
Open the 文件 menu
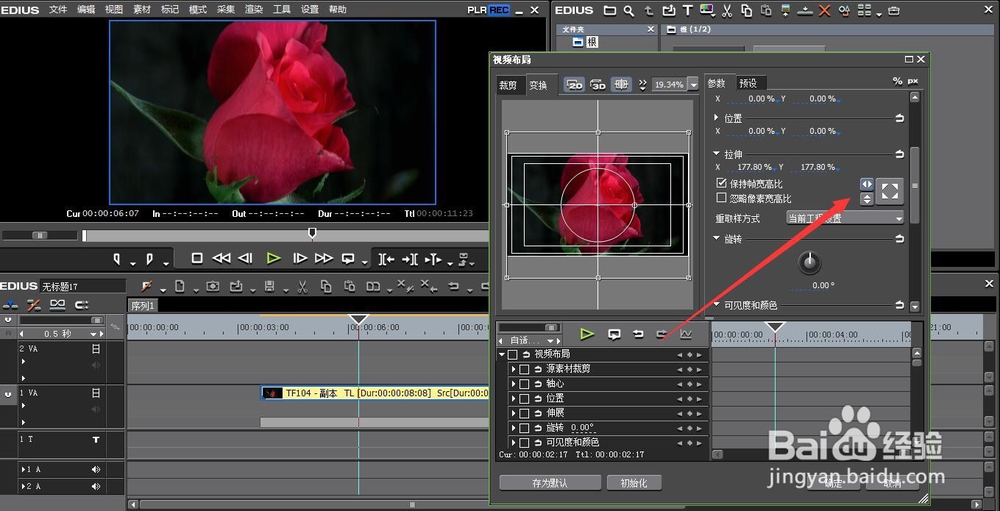[x=57, y=10]
